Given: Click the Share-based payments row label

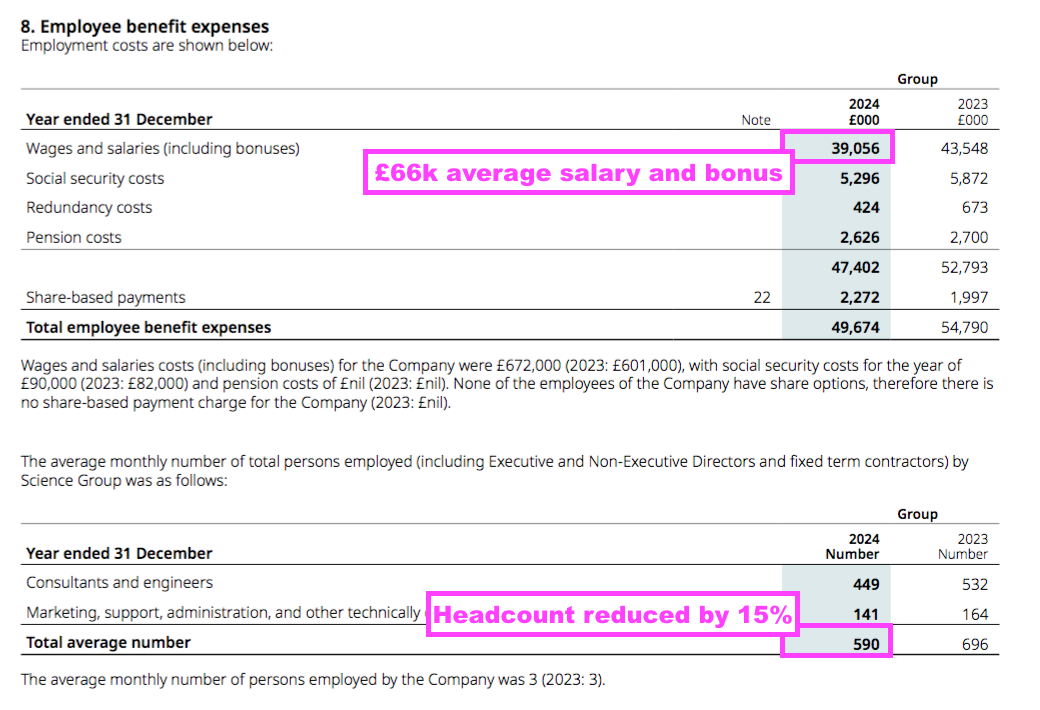Looking at the screenshot, I should pos(106,297).
